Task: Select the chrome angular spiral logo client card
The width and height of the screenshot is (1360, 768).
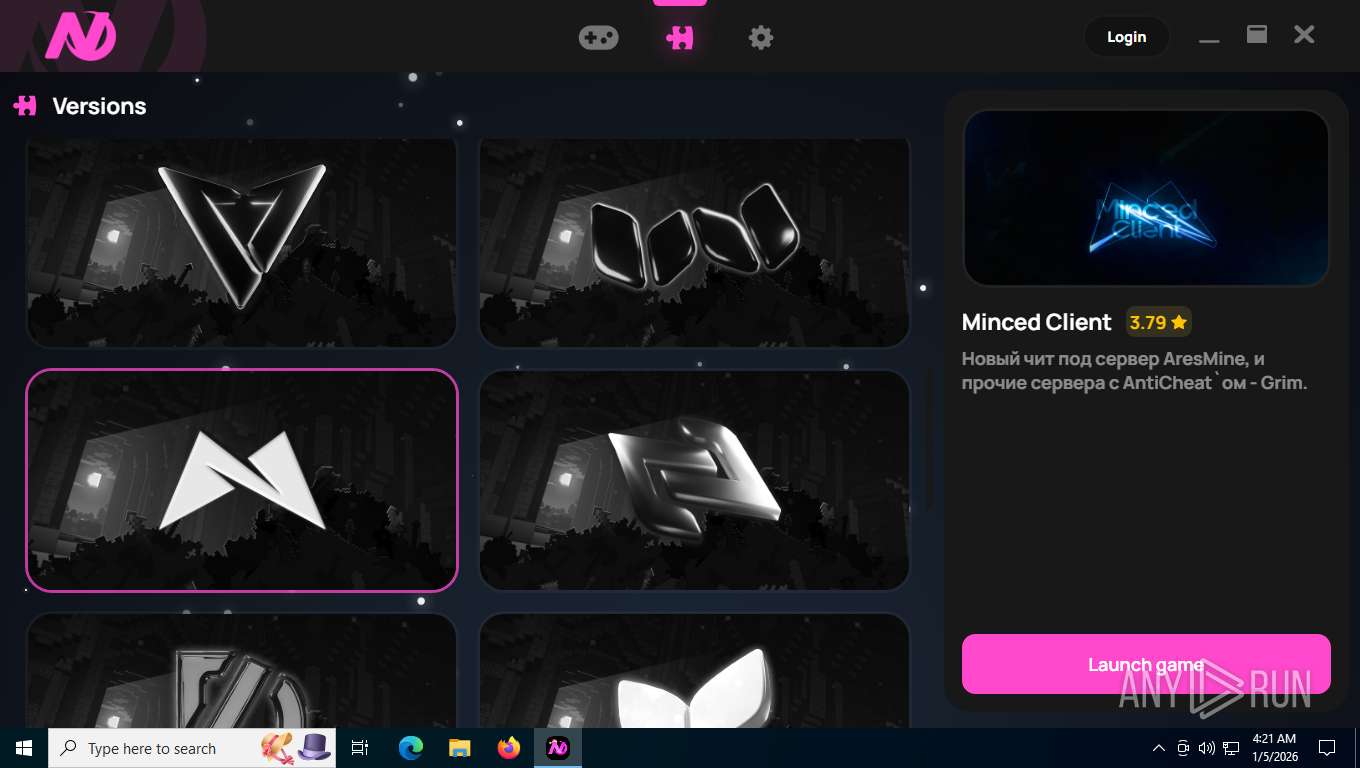Action: click(x=694, y=480)
